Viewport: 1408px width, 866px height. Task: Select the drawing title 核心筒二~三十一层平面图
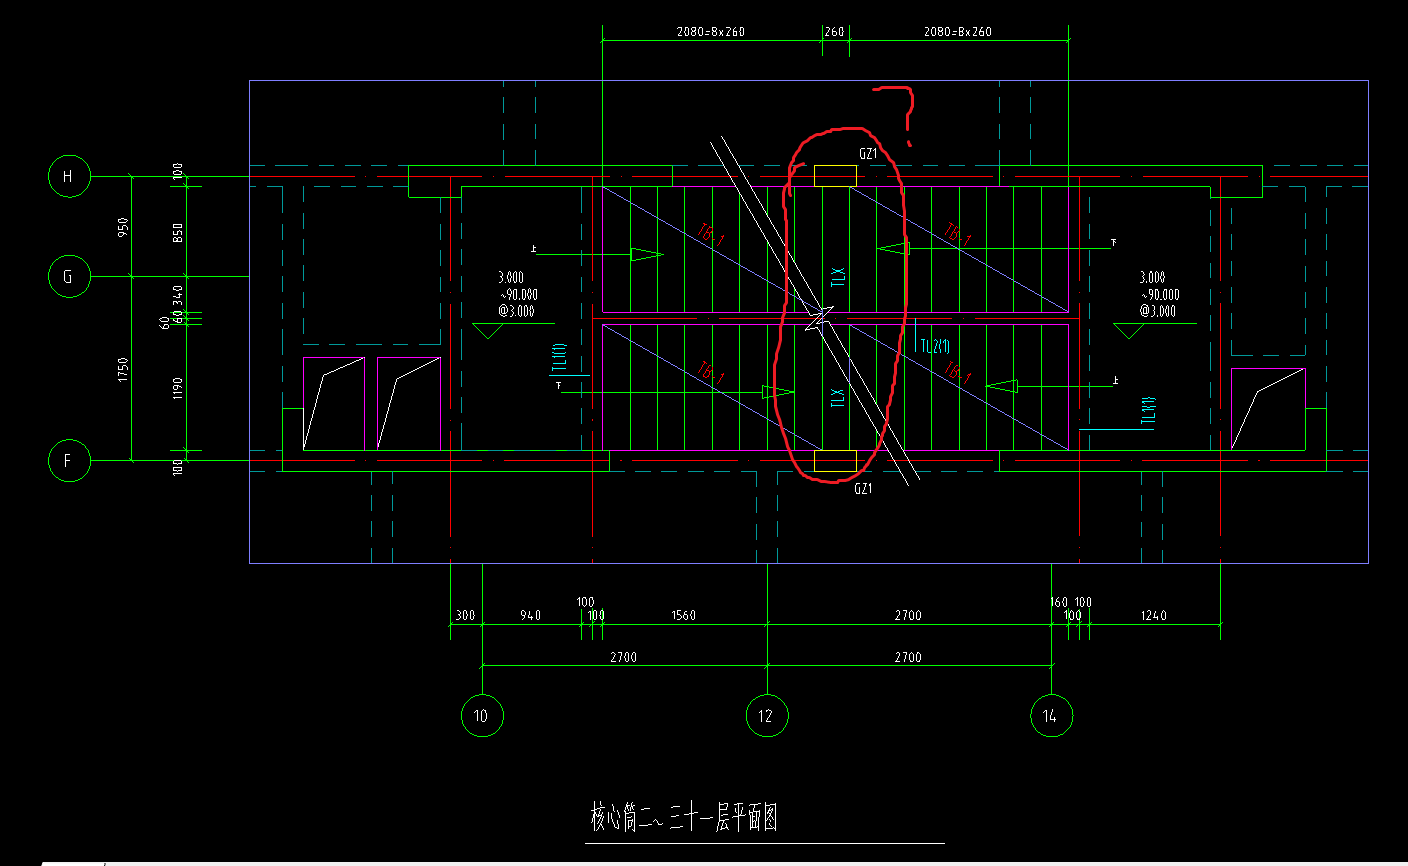tap(684, 818)
